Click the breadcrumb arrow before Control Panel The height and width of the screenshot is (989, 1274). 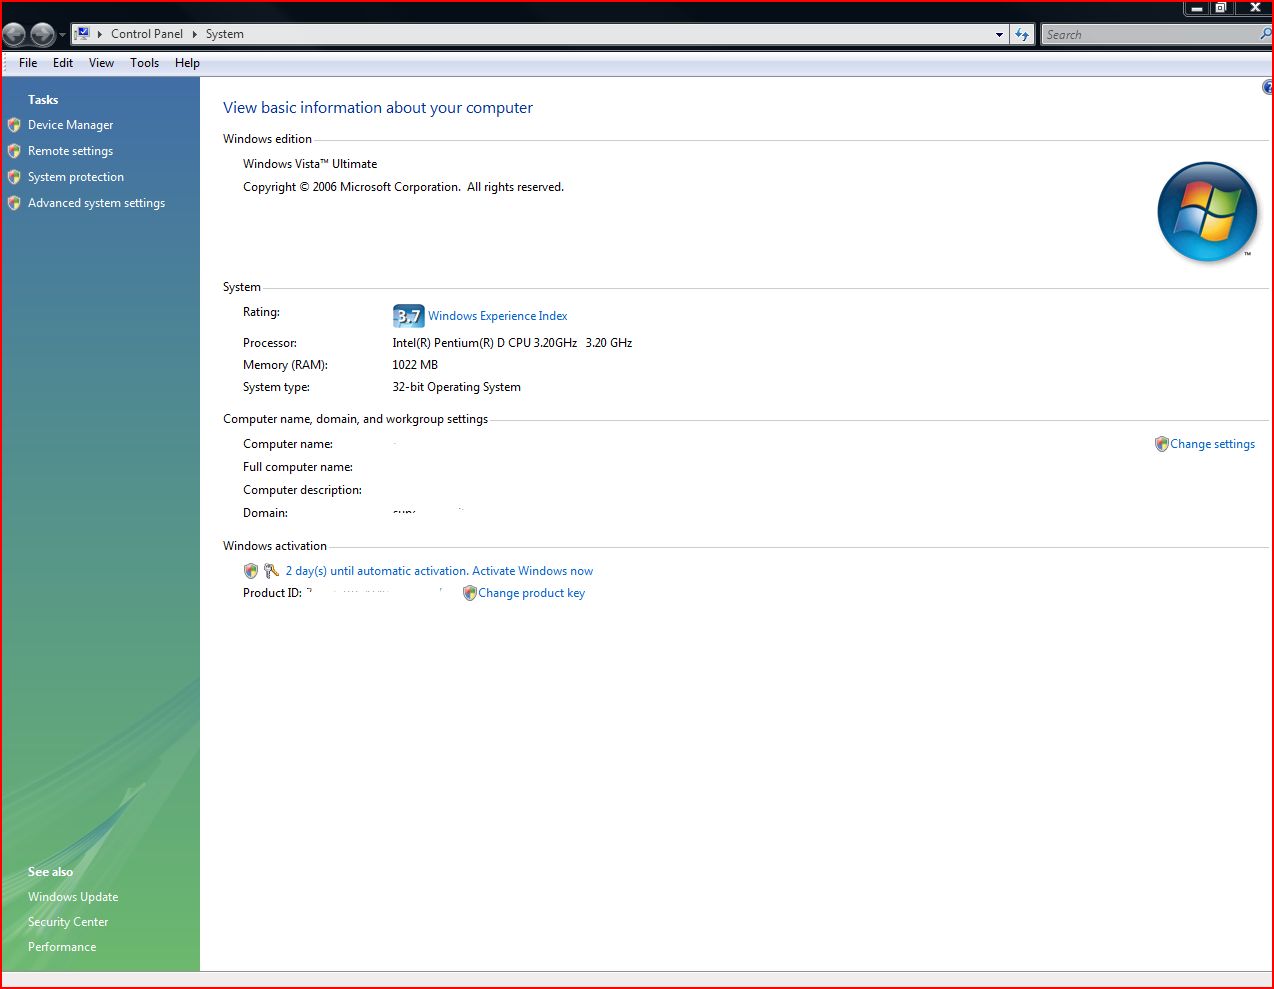click(100, 34)
